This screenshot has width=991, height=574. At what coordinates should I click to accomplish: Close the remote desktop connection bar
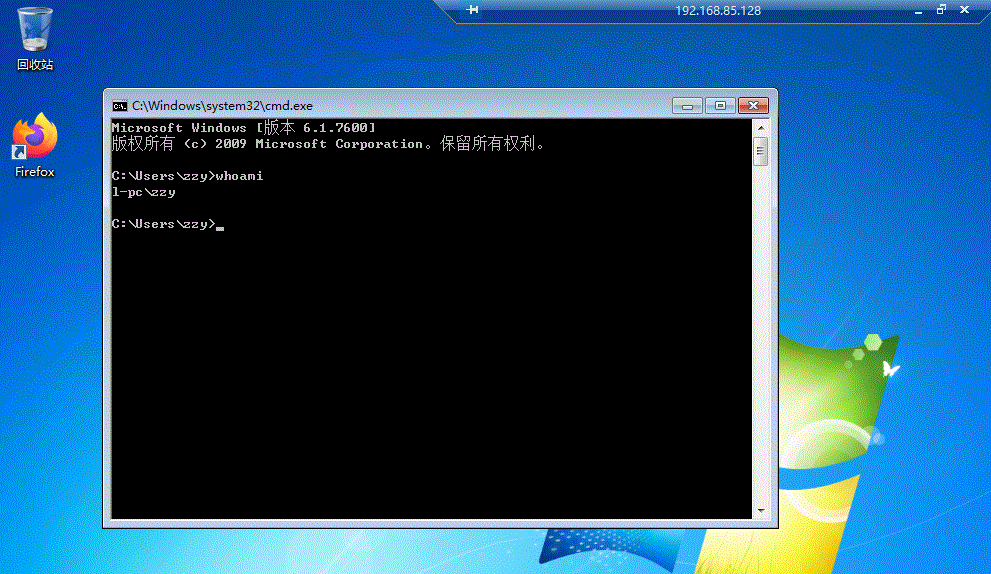pyautogui.click(x=964, y=9)
